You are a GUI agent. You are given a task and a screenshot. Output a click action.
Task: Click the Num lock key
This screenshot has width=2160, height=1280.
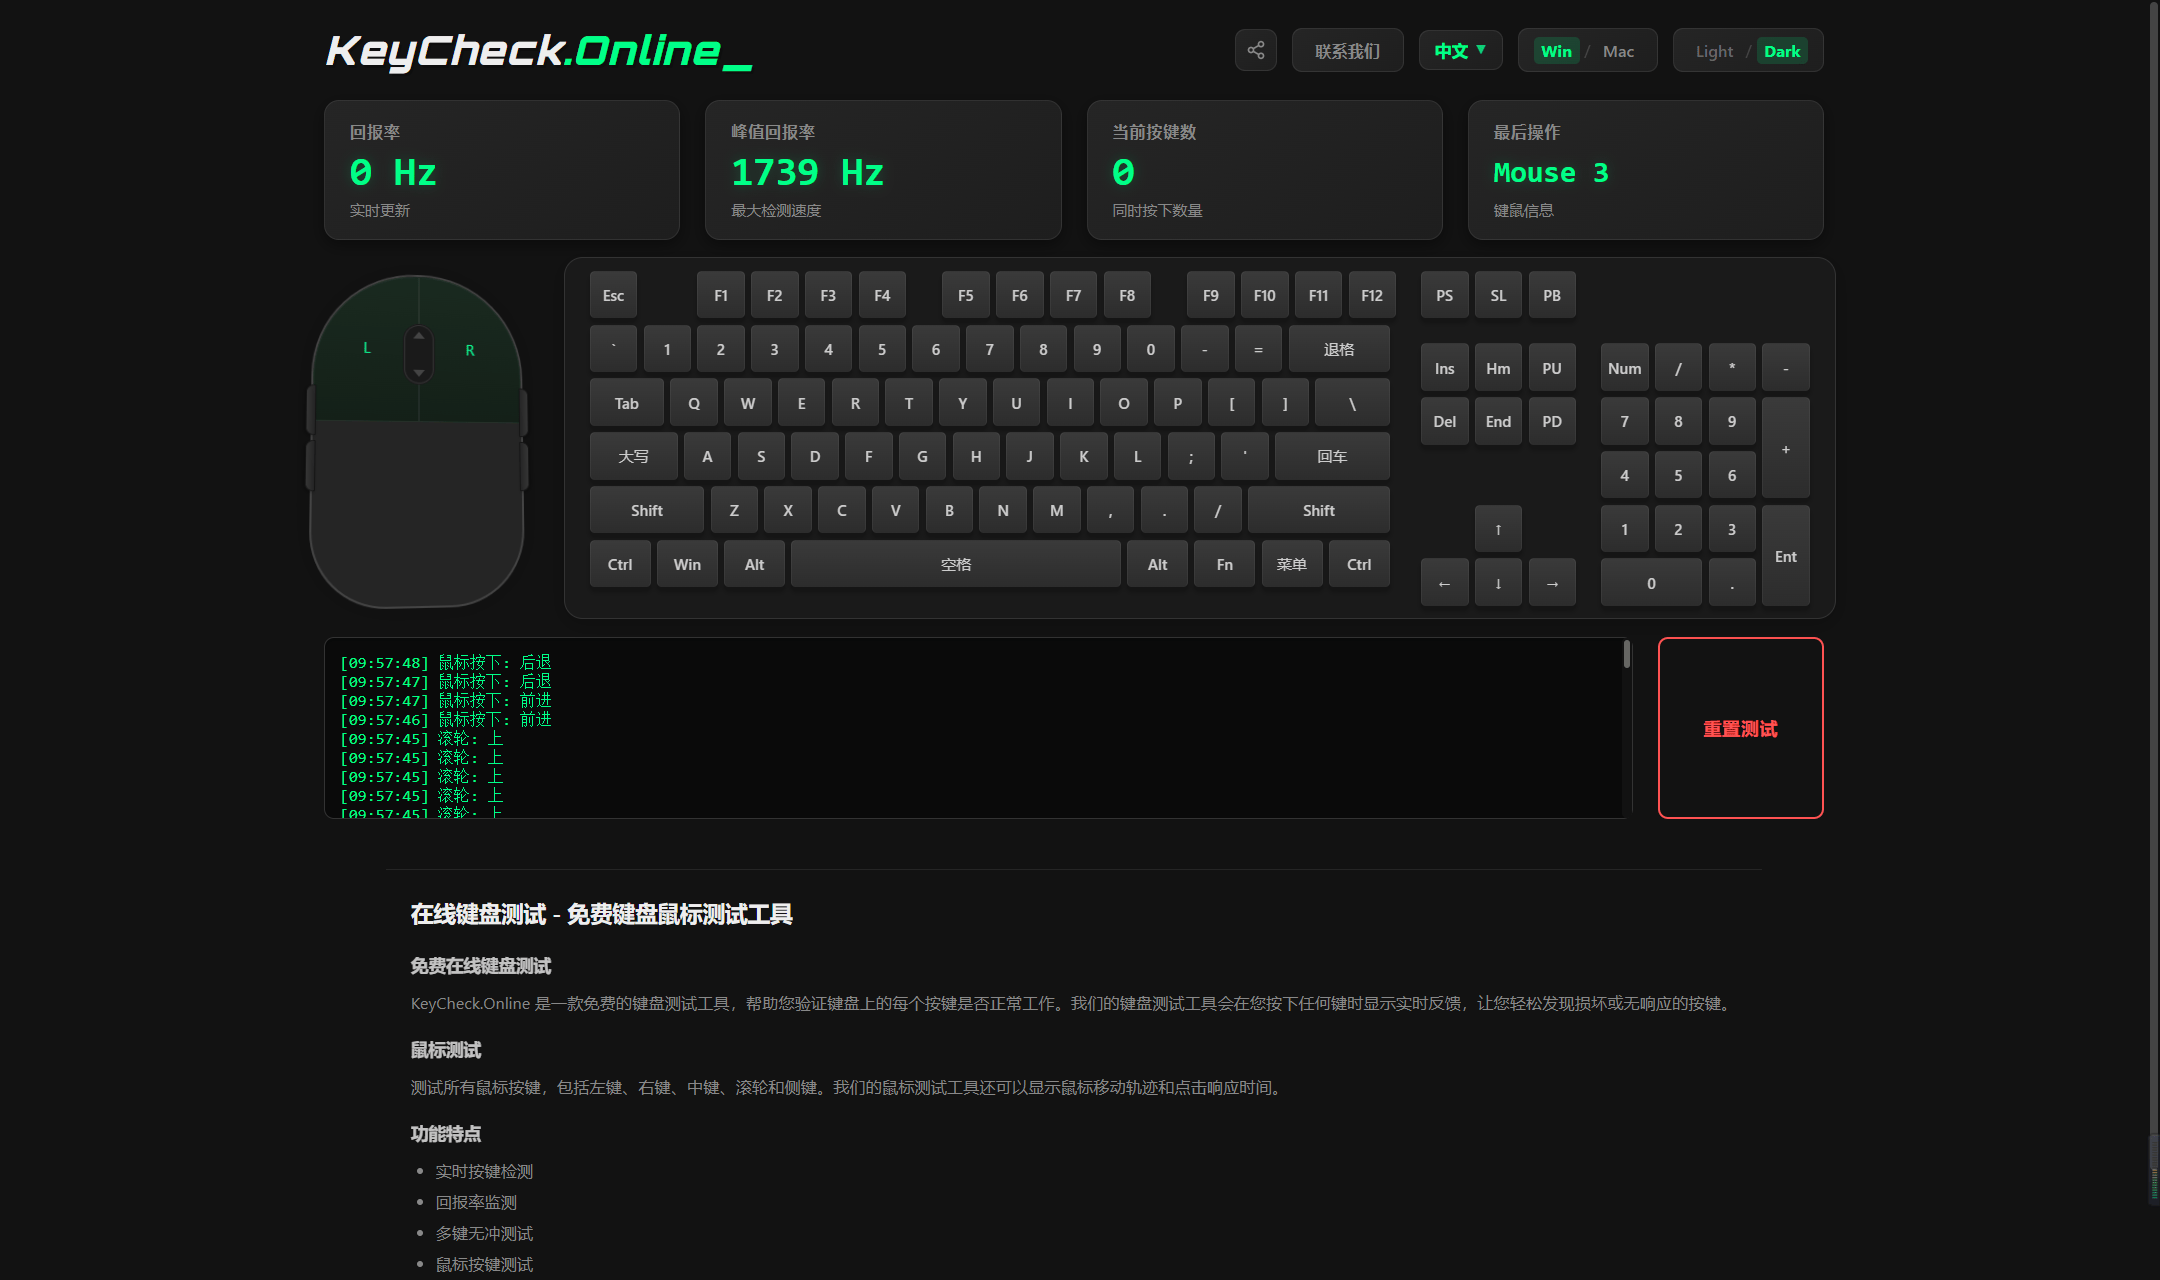[1625, 368]
